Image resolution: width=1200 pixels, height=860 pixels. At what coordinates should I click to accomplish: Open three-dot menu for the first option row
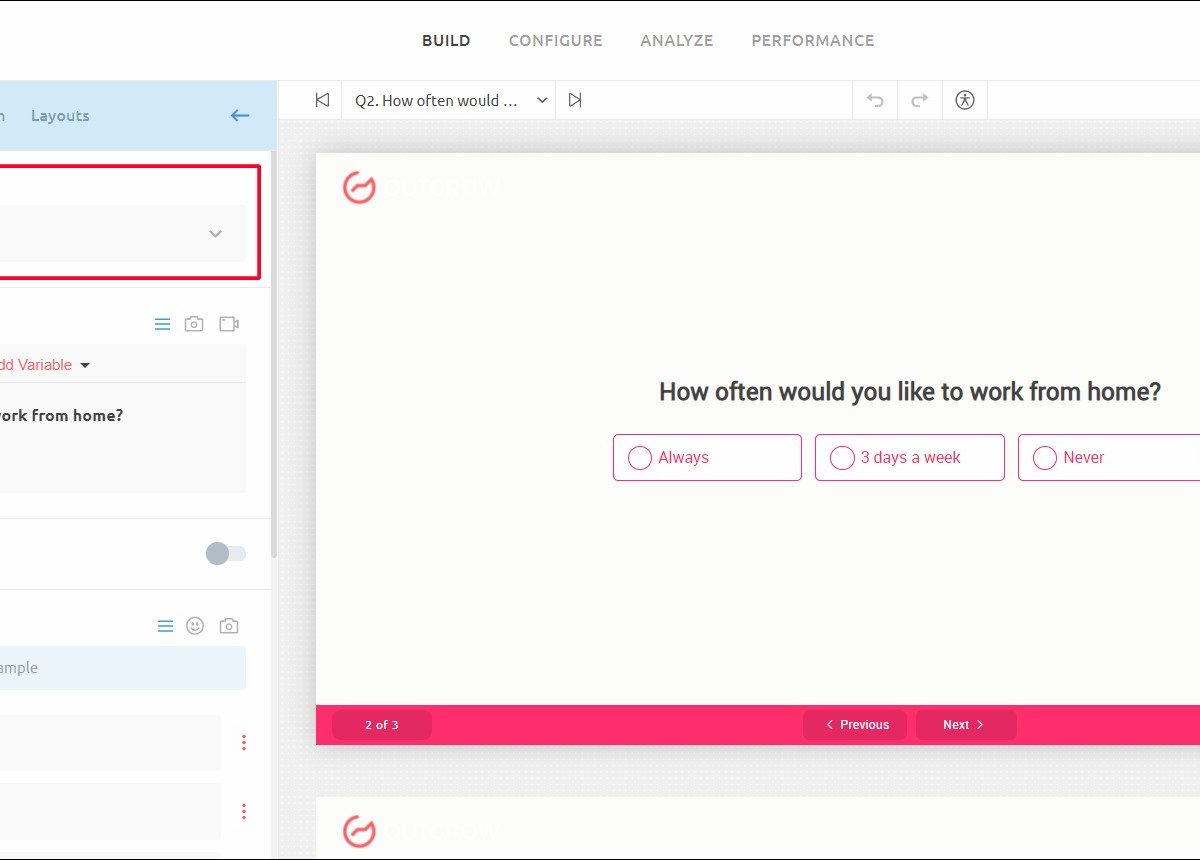pos(243,742)
